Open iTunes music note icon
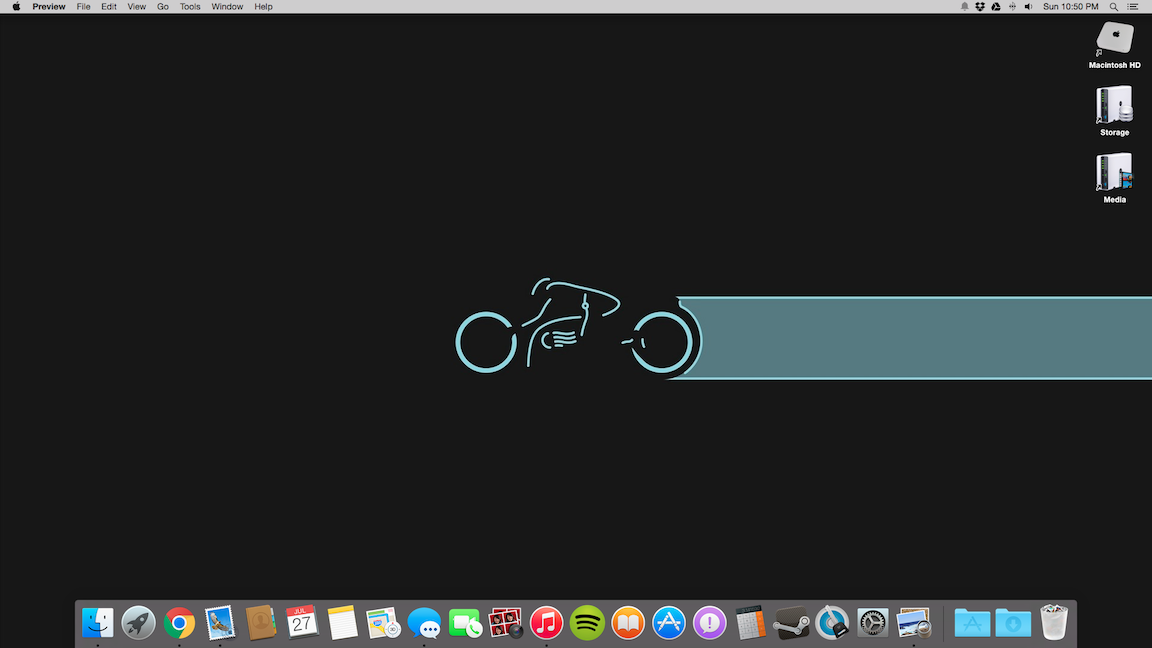The width and height of the screenshot is (1152, 648). 547,623
